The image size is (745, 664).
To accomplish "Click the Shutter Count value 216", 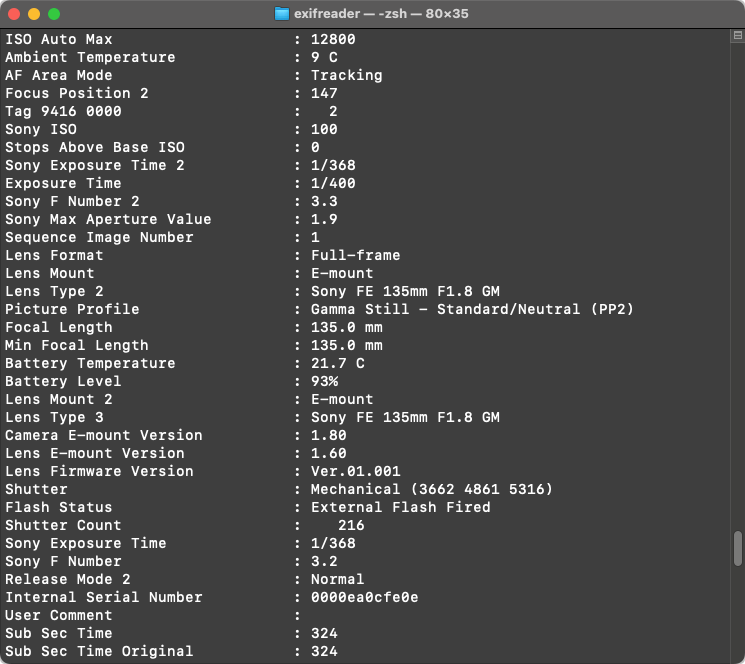I will (x=351, y=525).
